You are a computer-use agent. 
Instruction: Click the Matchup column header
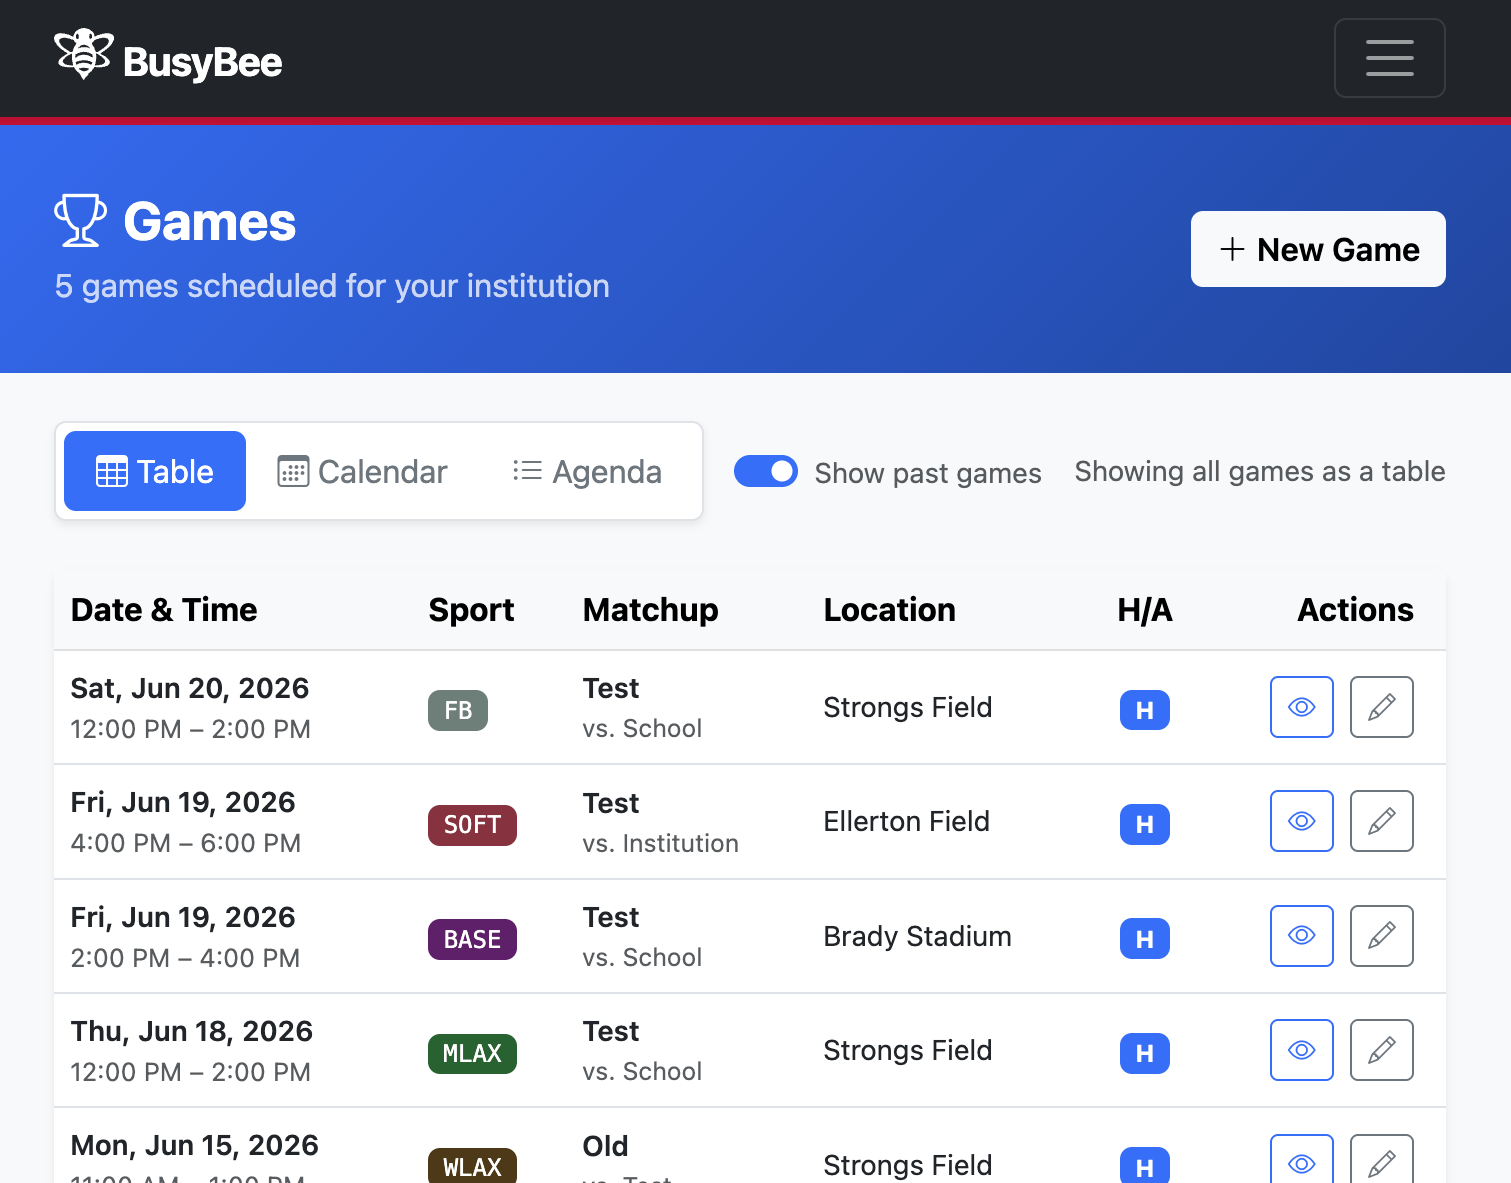pyautogui.click(x=650, y=610)
